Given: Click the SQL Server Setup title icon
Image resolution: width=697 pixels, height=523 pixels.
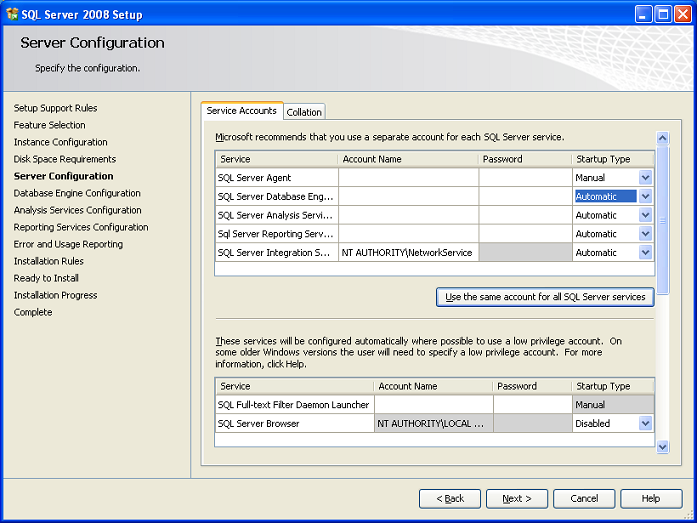Looking at the screenshot, I should [12, 14].
